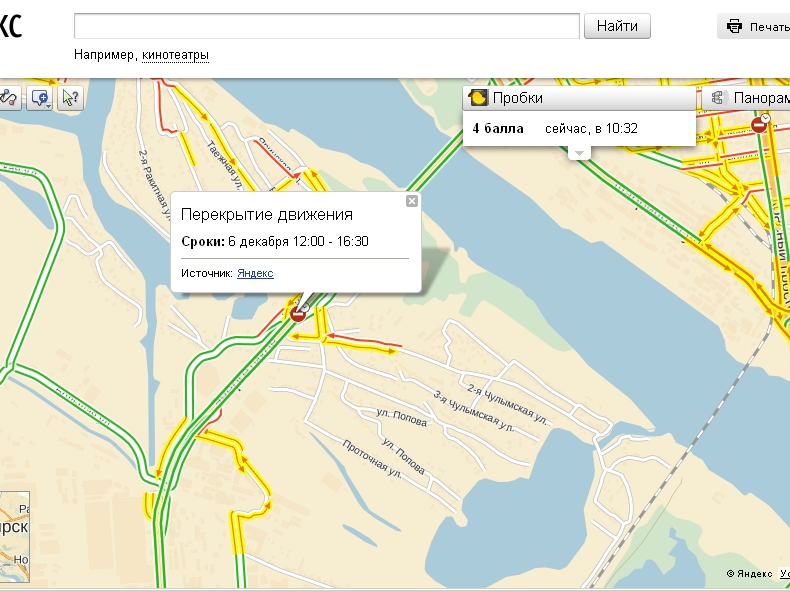The image size is (790, 592).
Task: Click the © Яндекс copyright link
Action: tap(750, 574)
